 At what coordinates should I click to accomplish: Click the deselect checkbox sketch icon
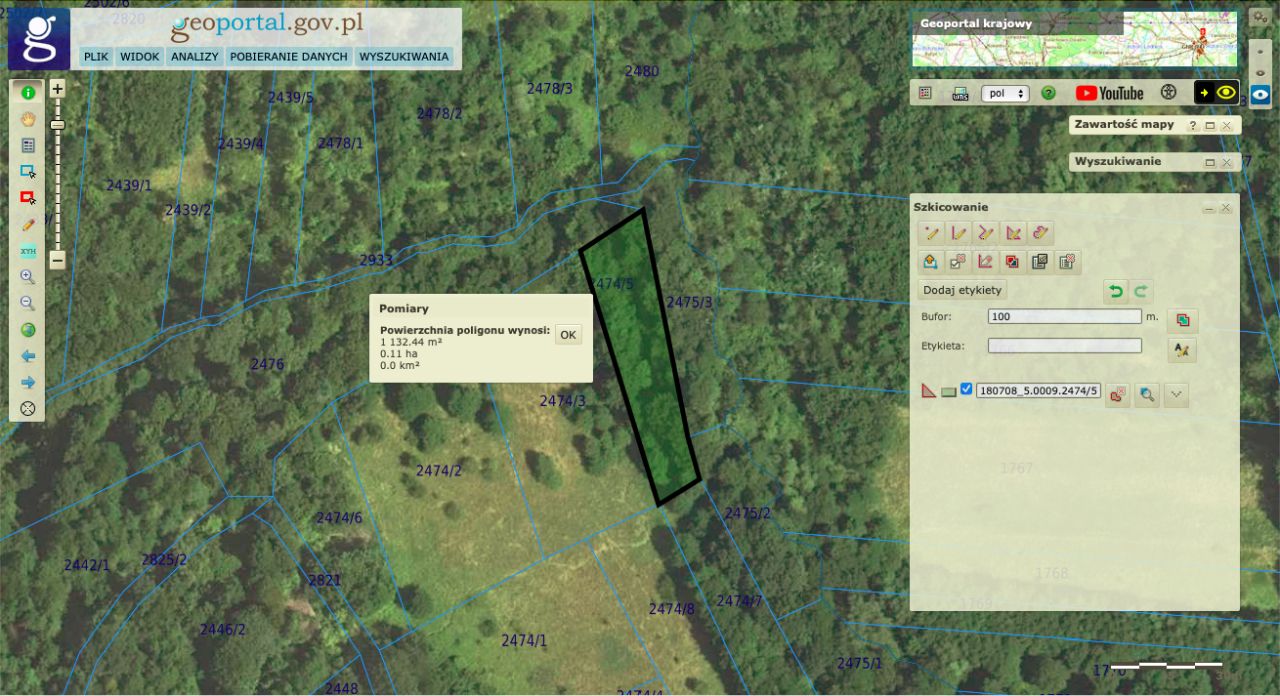[x=958, y=262]
